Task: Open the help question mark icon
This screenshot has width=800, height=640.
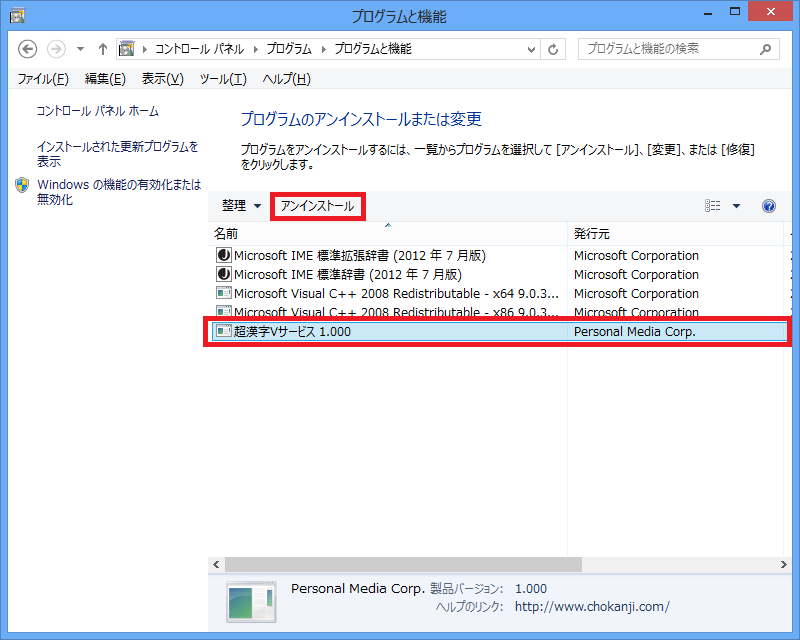Action: (x=769, y=206)
